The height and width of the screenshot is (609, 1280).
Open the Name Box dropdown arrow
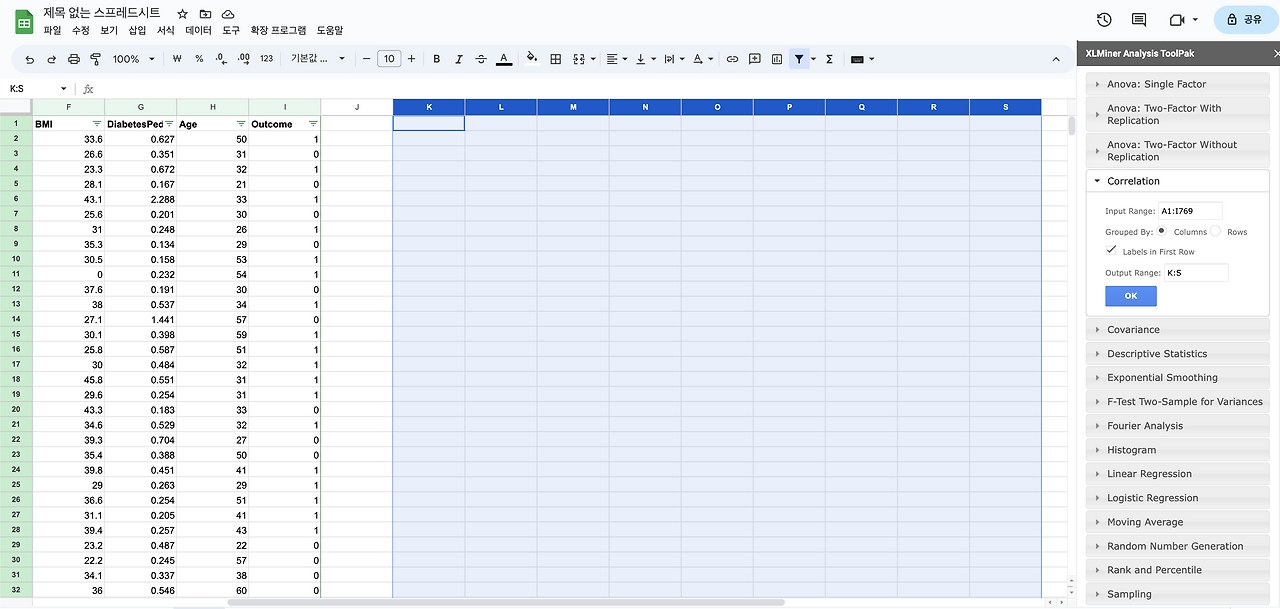(x=64, y=89)
